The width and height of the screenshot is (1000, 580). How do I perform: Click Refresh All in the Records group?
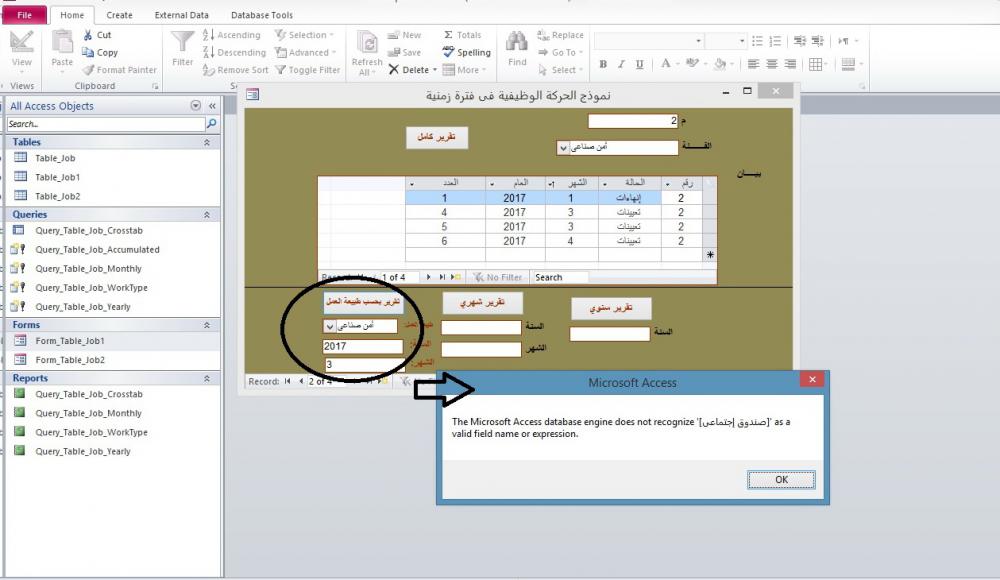[x=367, y=54]
